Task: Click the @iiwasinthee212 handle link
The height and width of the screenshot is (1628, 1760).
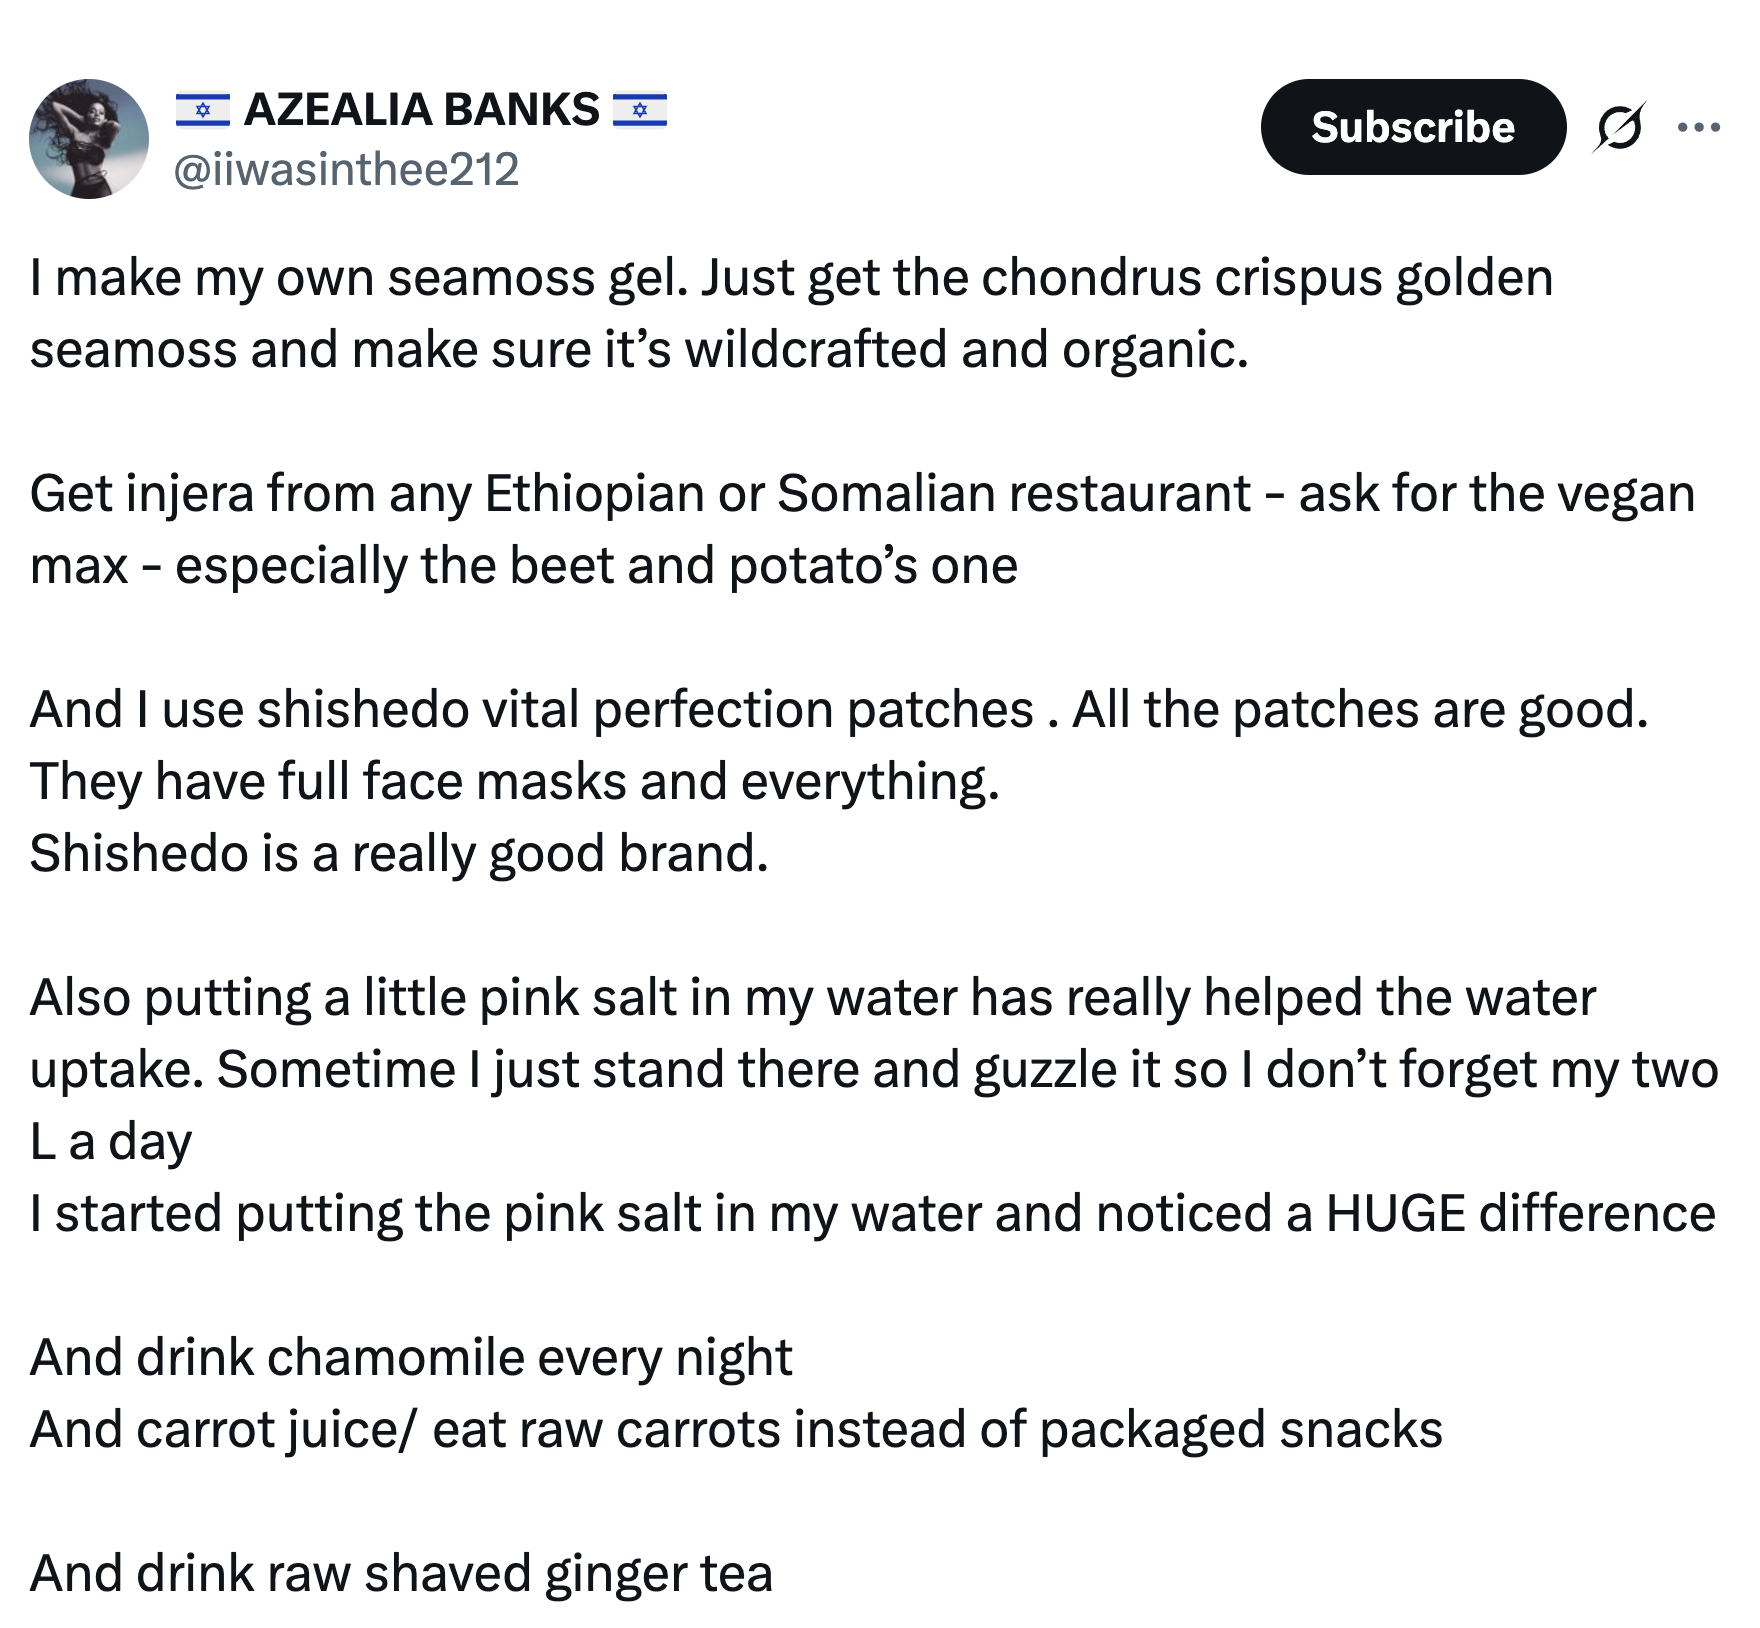Action: point(347,170)
